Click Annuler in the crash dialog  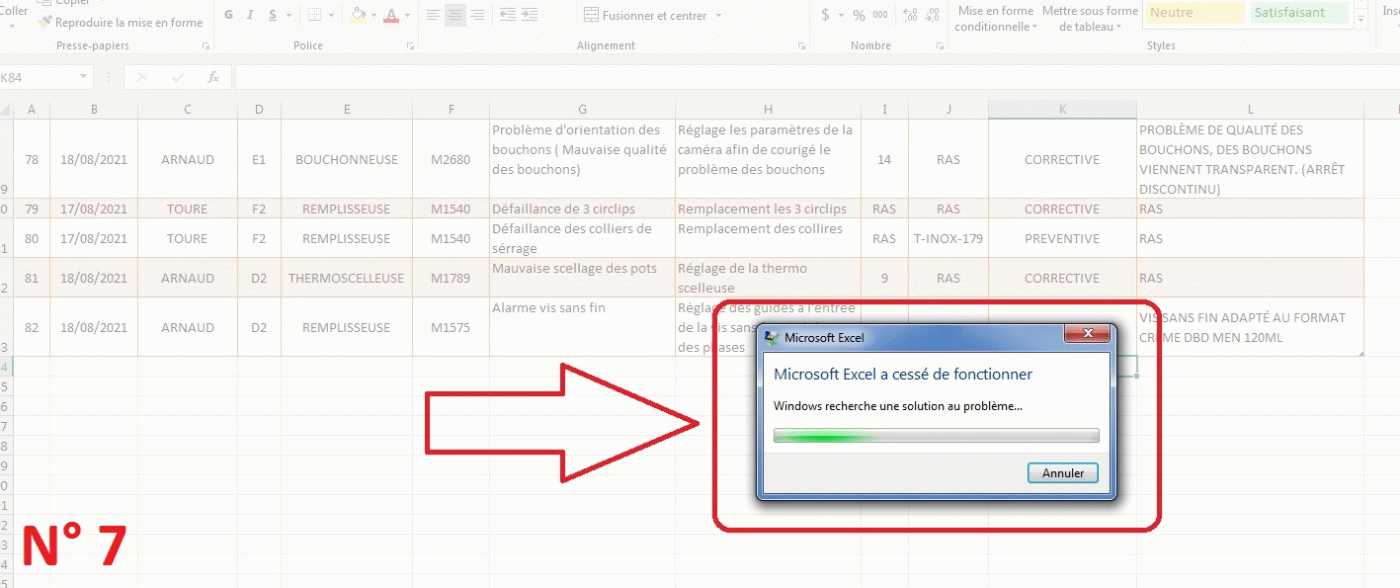click(x=1063, y=473)
